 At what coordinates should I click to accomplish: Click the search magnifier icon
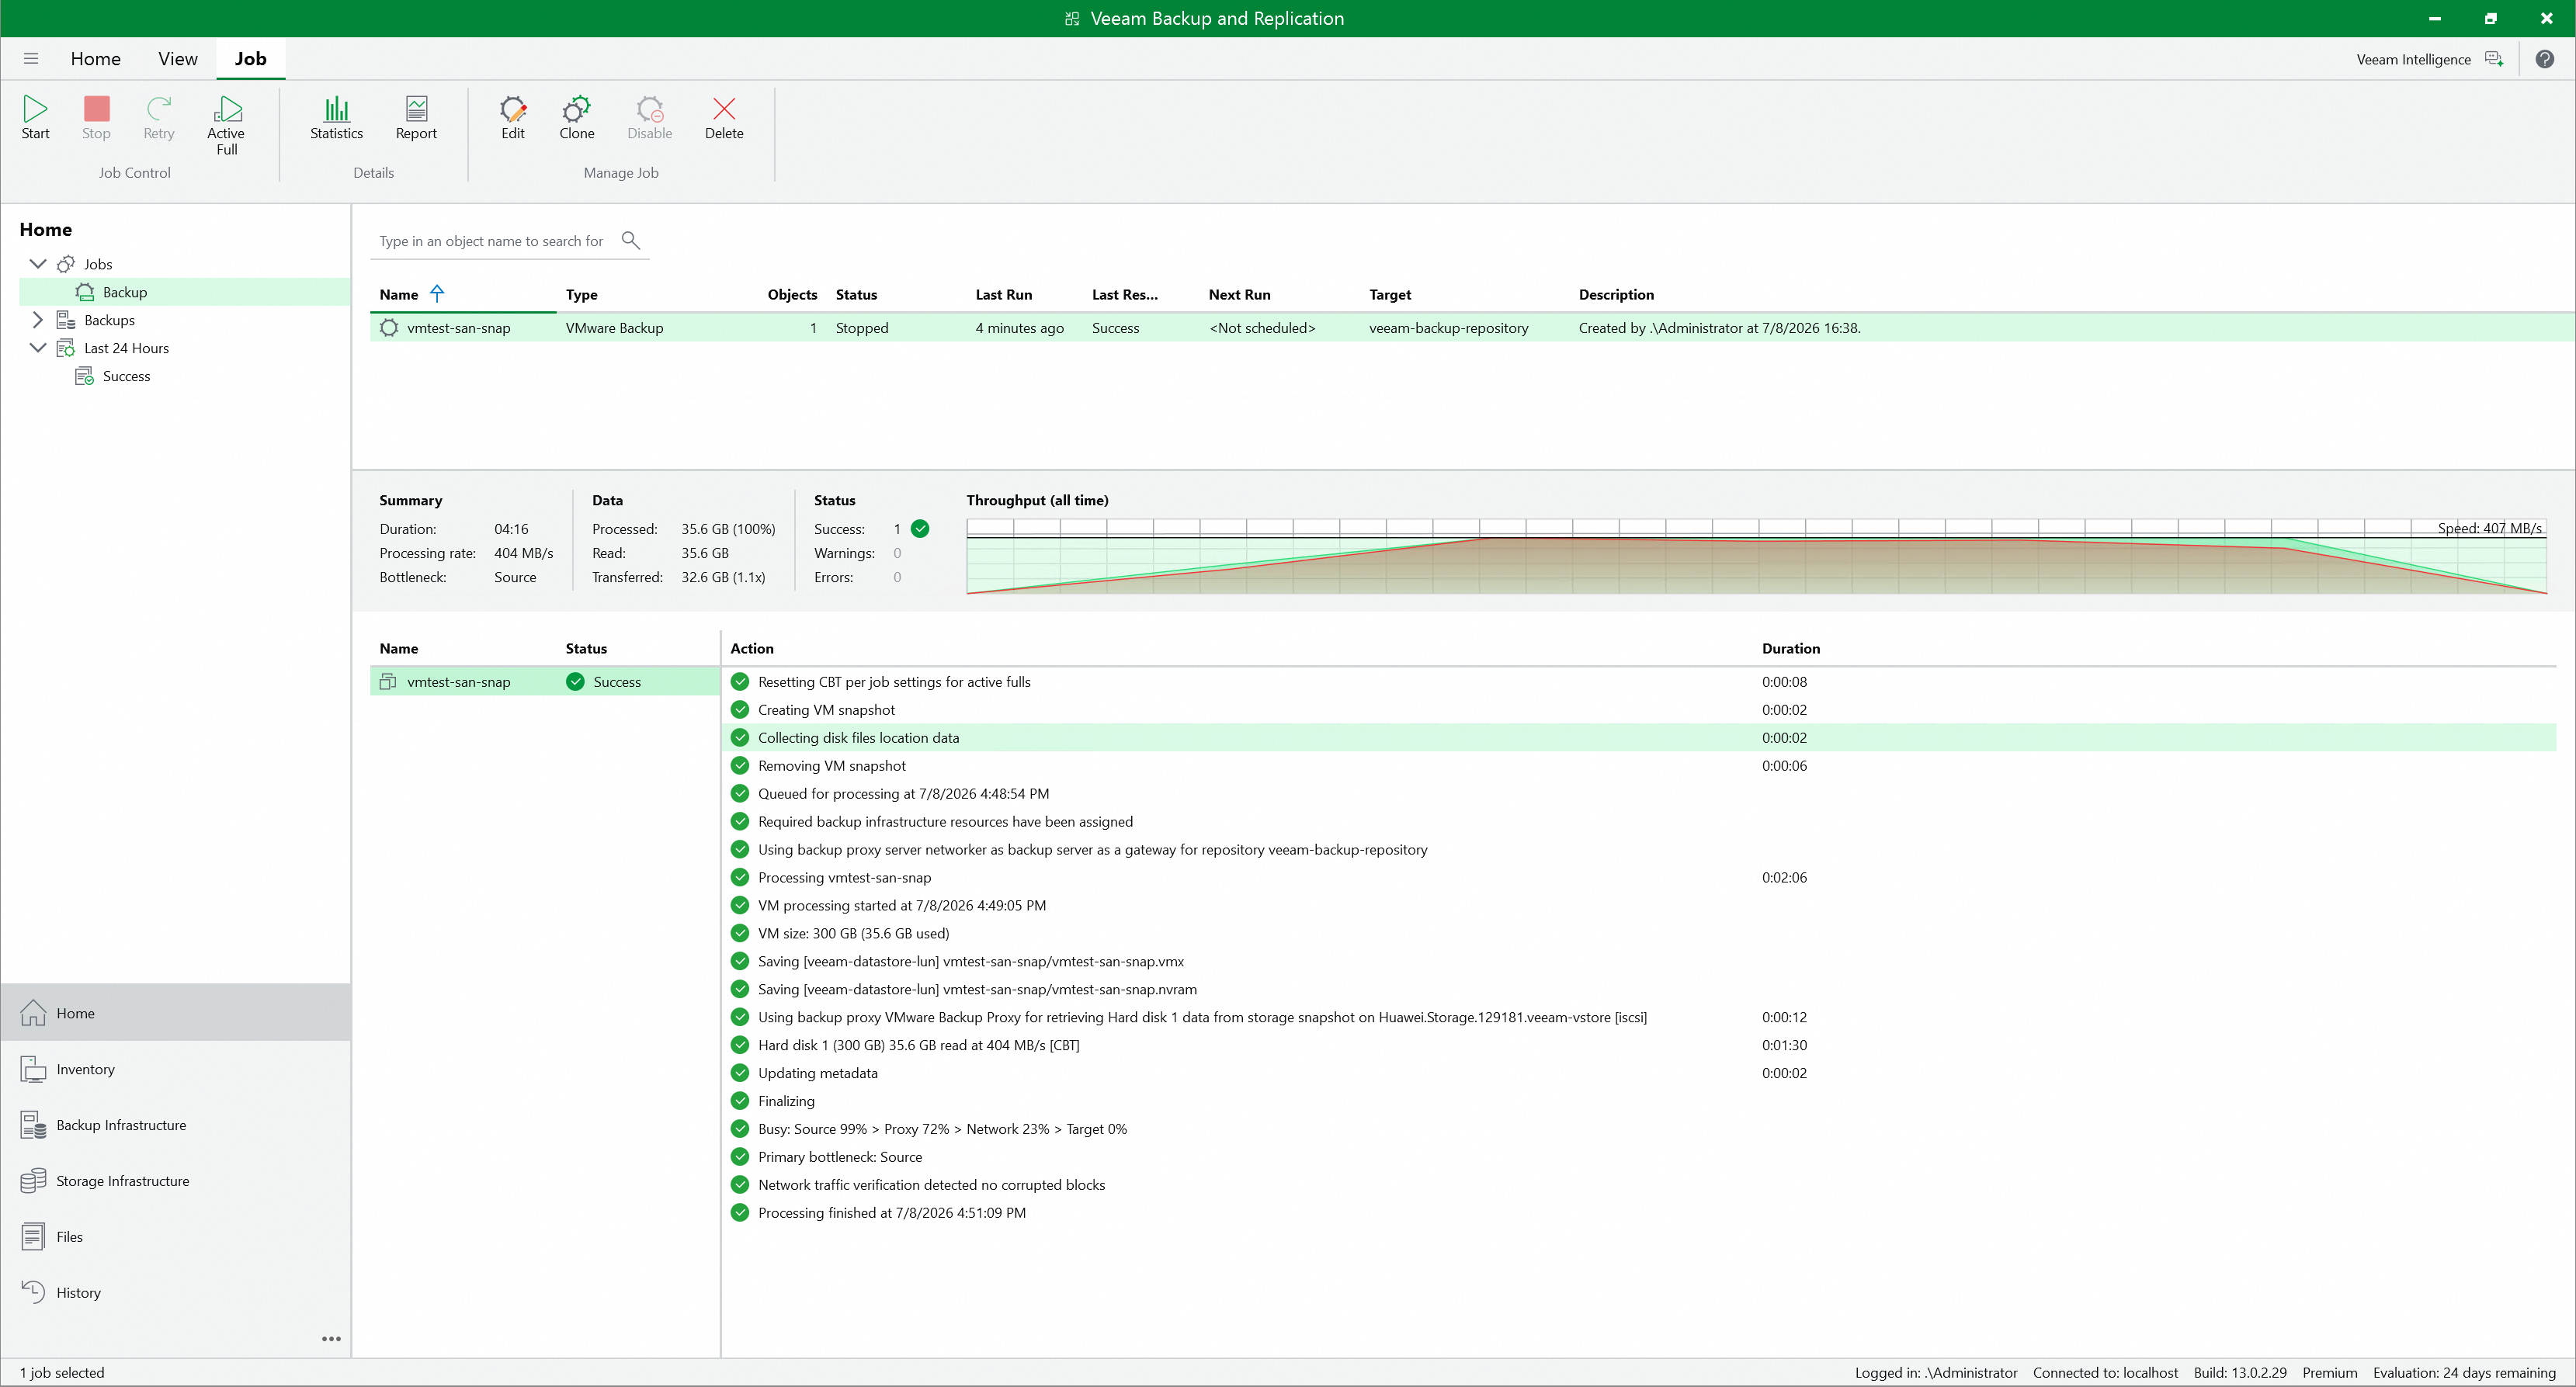pos(630,240)
